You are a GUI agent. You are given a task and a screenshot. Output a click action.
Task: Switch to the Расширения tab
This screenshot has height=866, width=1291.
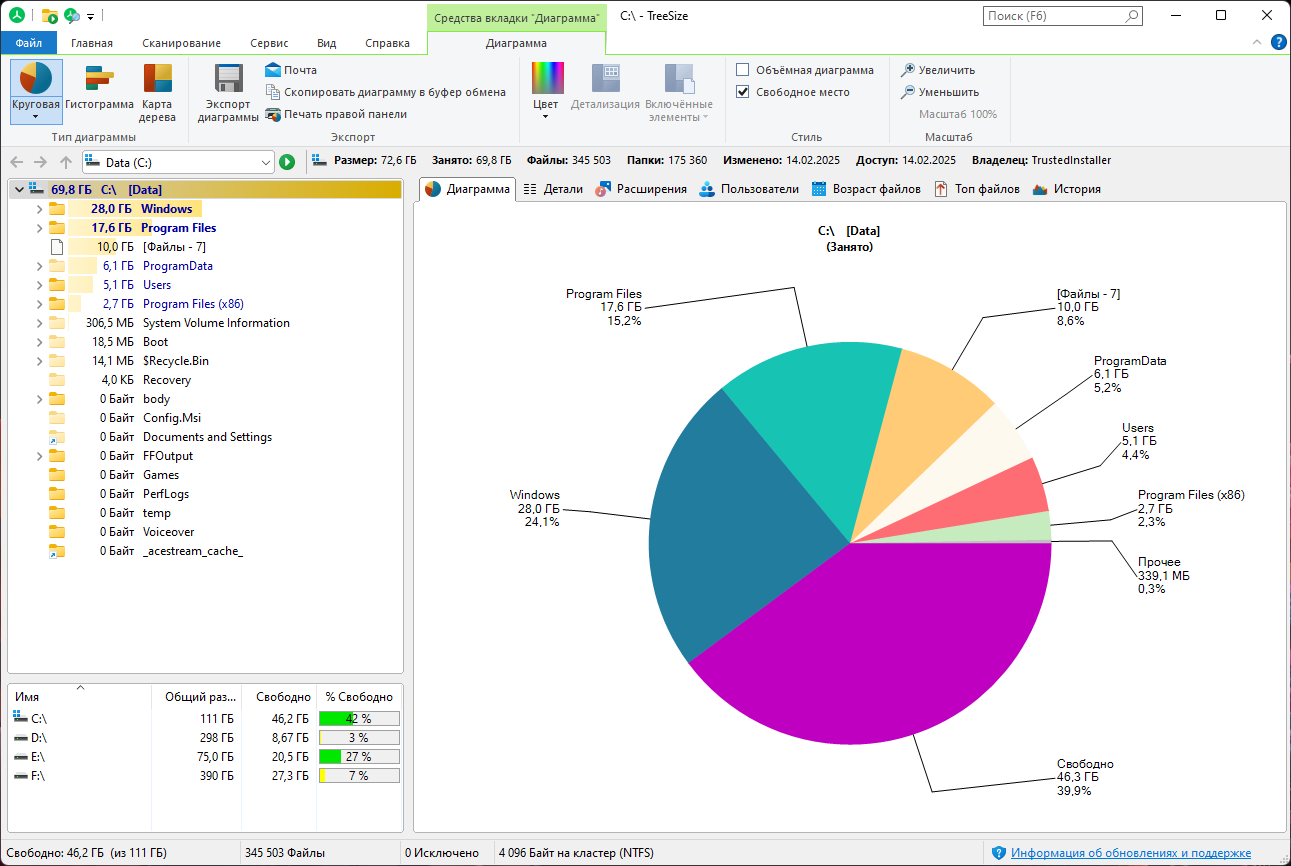(x=641, y=189)
